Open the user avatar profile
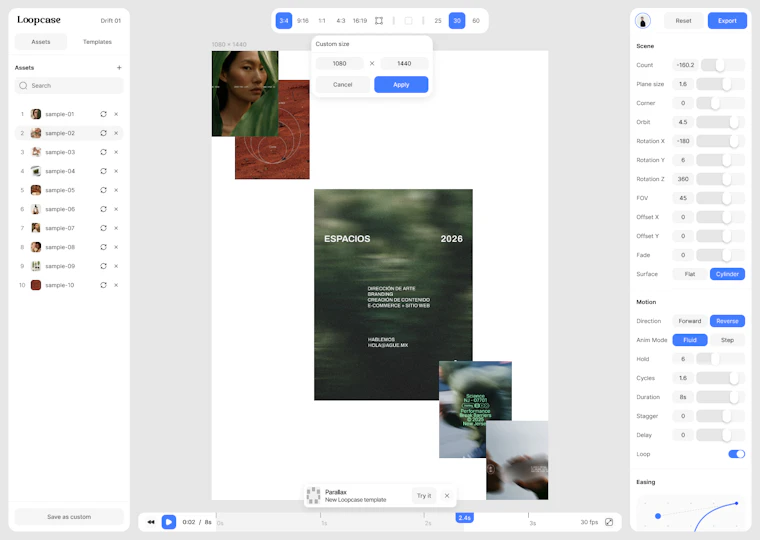 click(643, 20)
